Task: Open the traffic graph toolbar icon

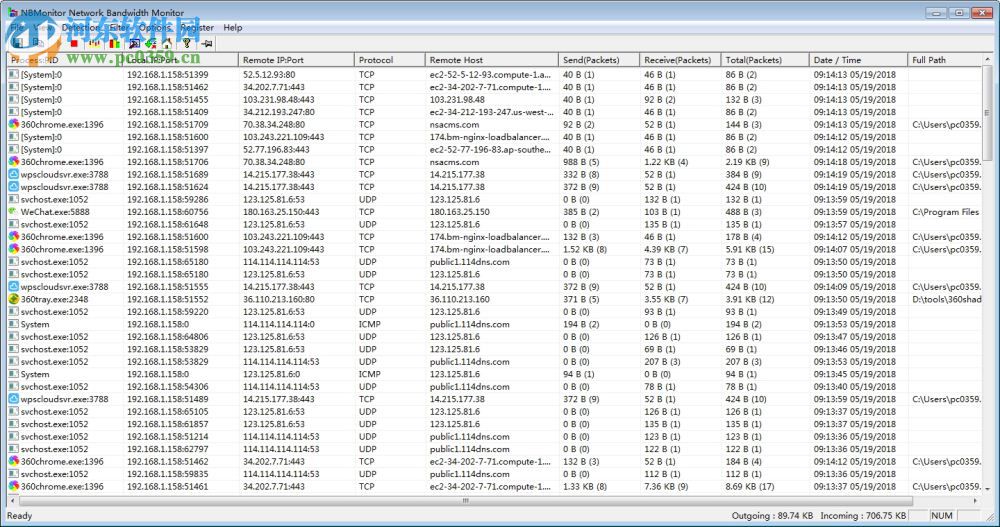Action: click(94, 43)
